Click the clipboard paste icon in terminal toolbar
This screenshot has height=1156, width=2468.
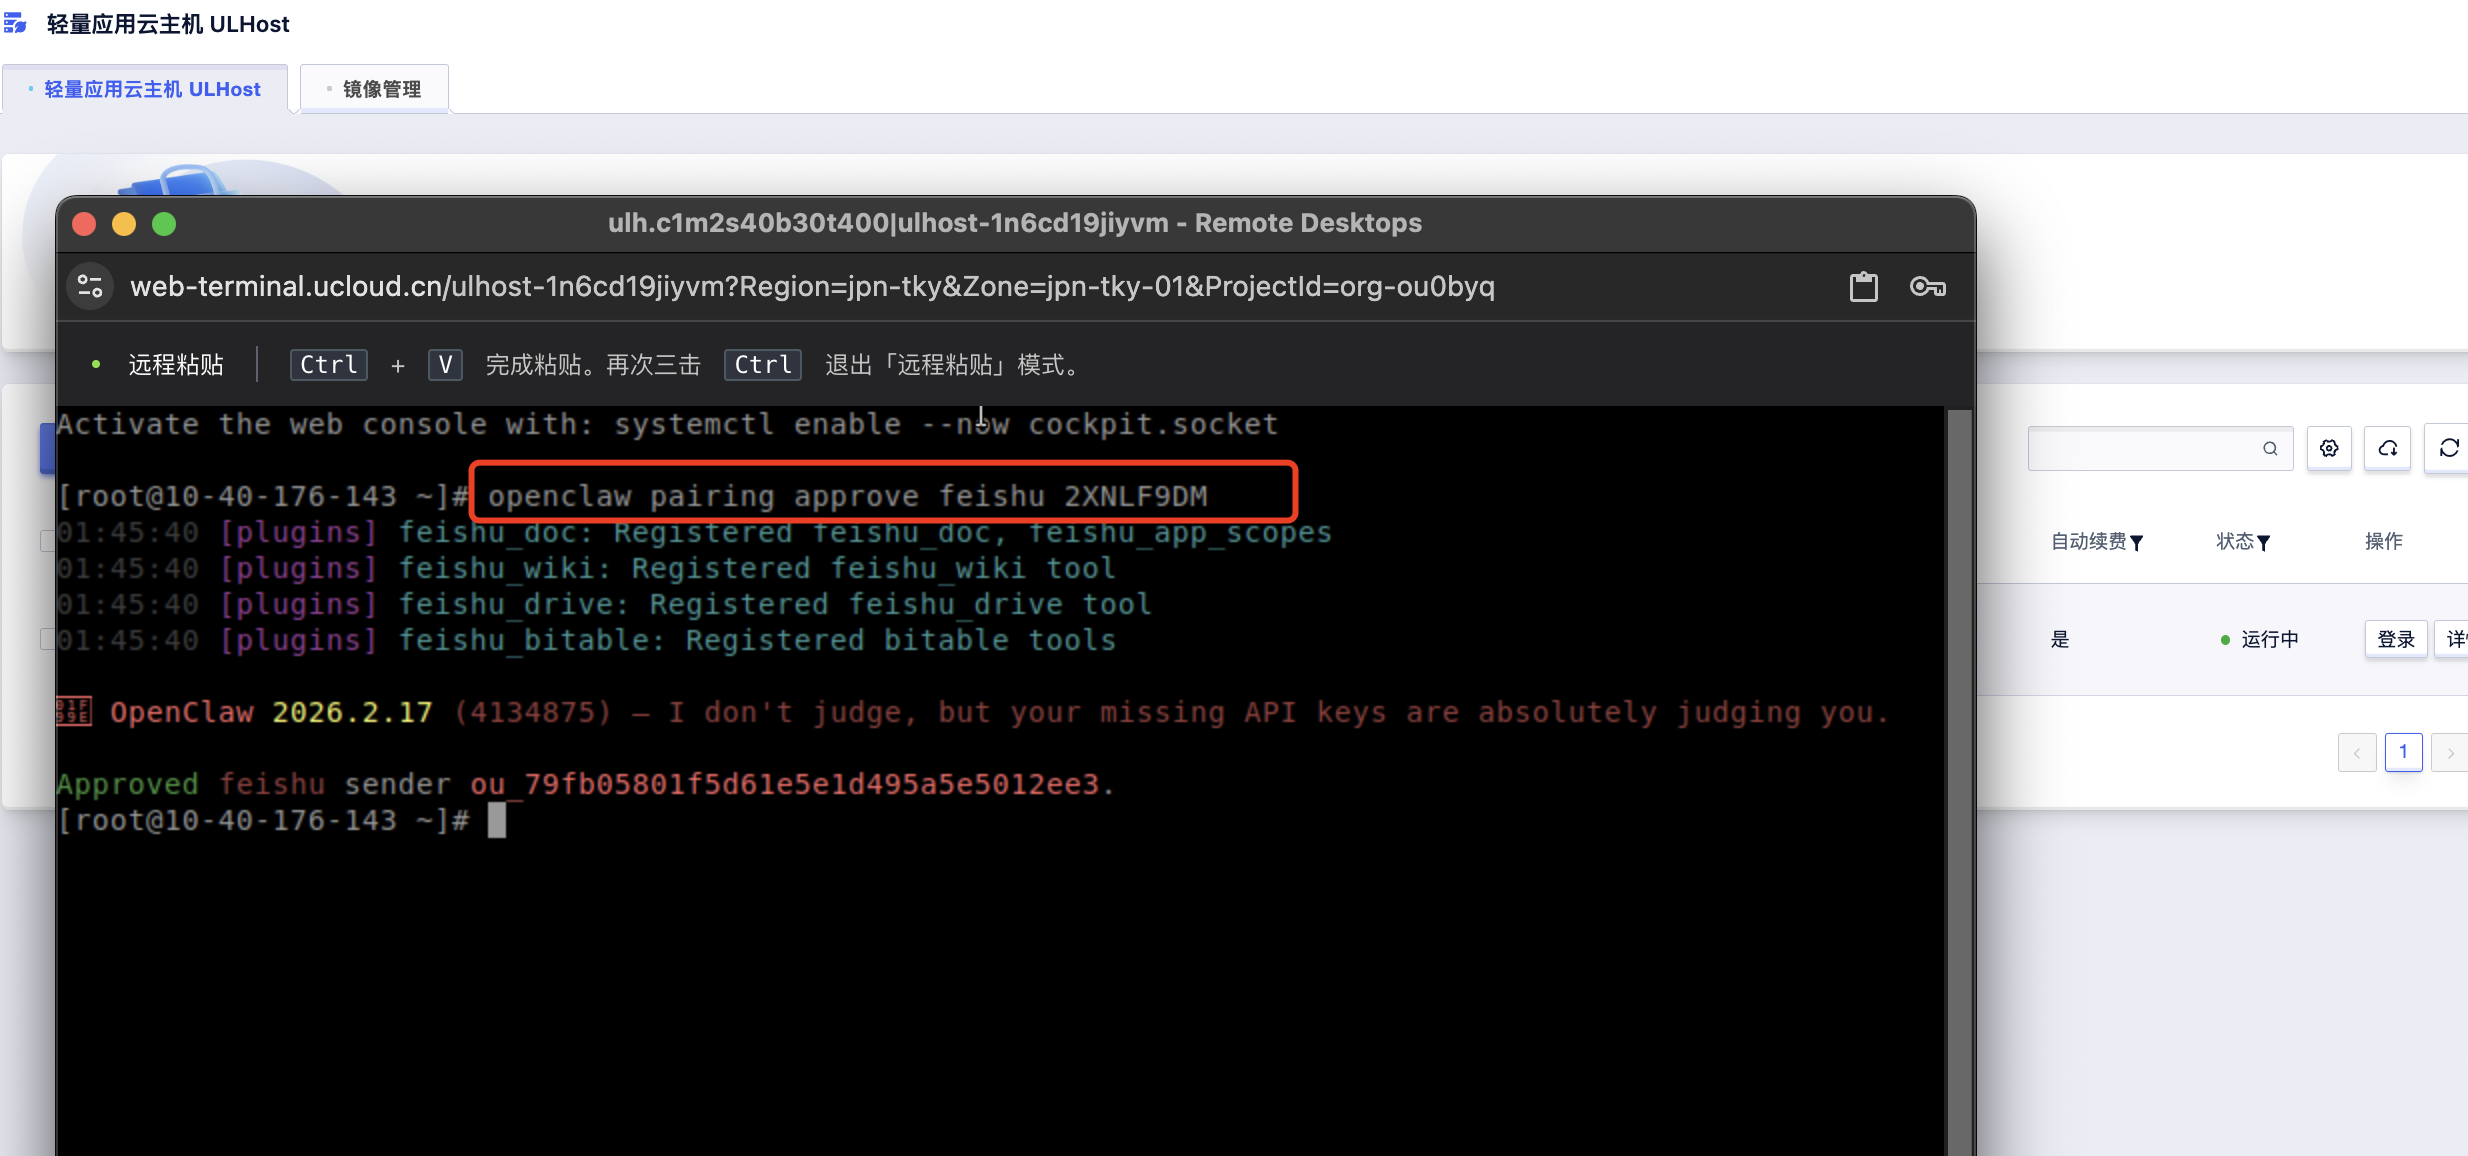click(x=1863, y=287)
